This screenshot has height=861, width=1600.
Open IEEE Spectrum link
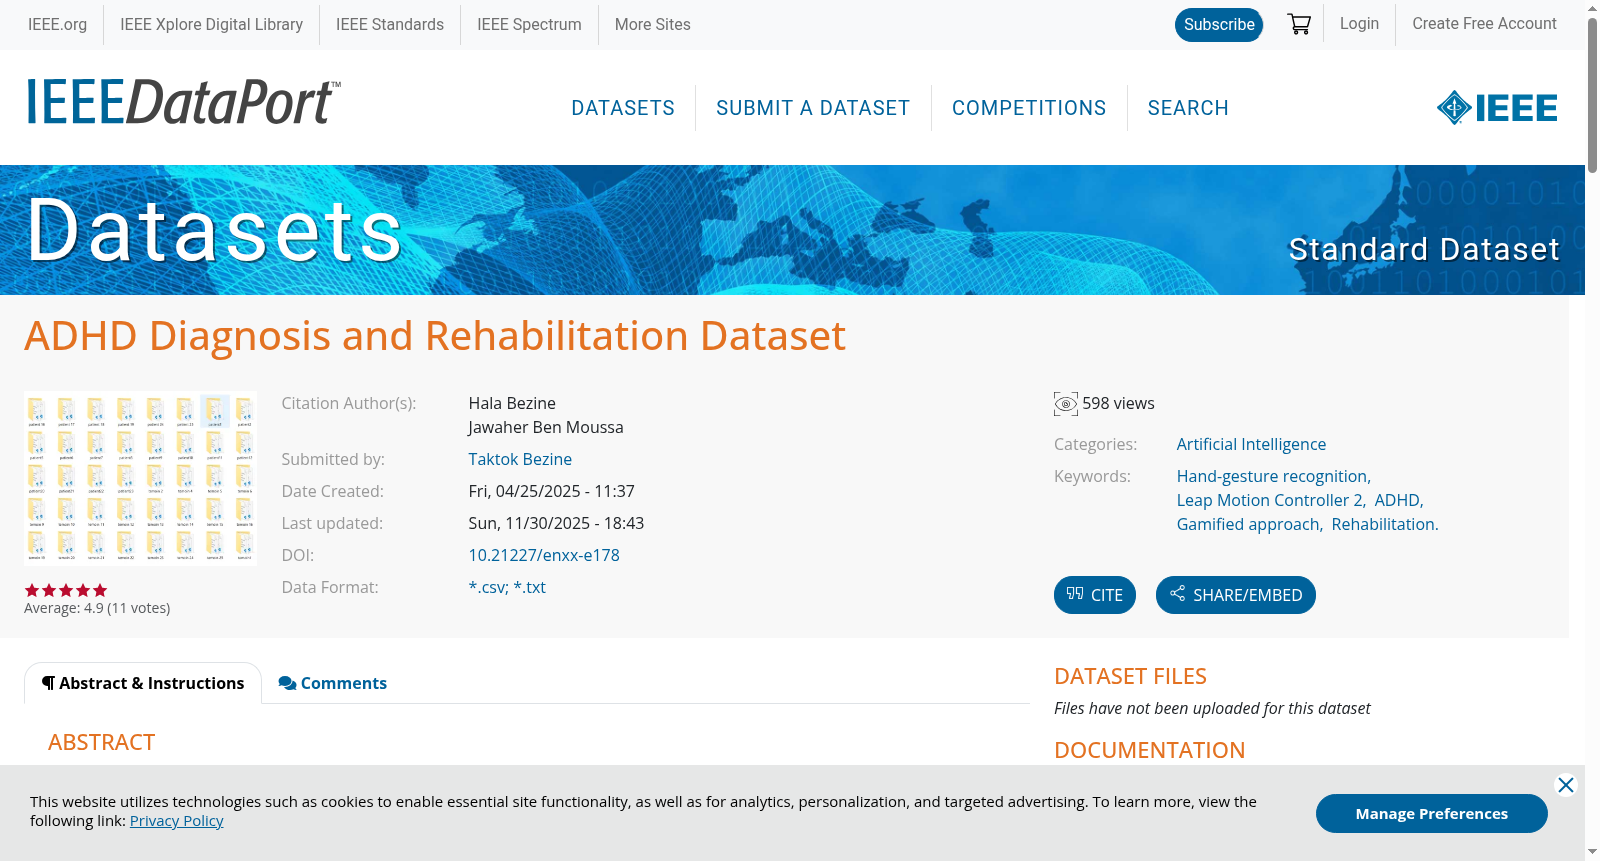[x=529, y=24]
